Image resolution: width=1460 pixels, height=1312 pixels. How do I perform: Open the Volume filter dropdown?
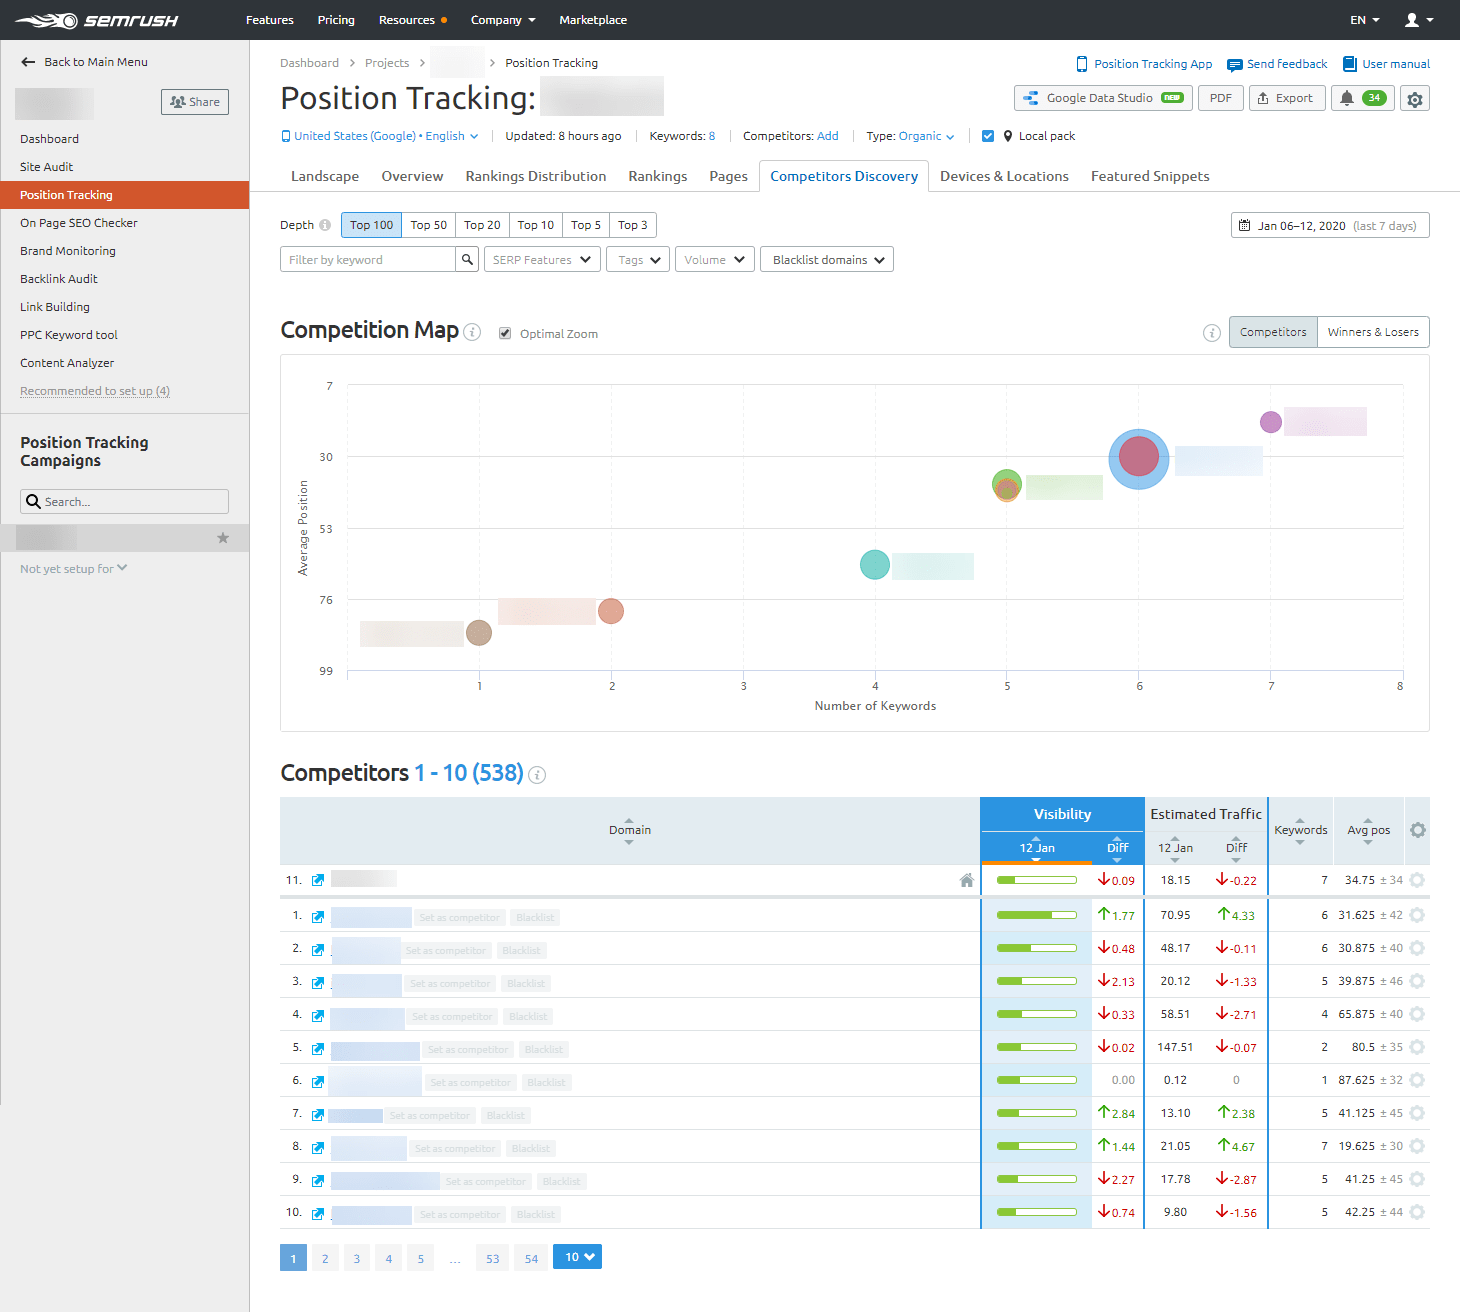tap(714, 259)
